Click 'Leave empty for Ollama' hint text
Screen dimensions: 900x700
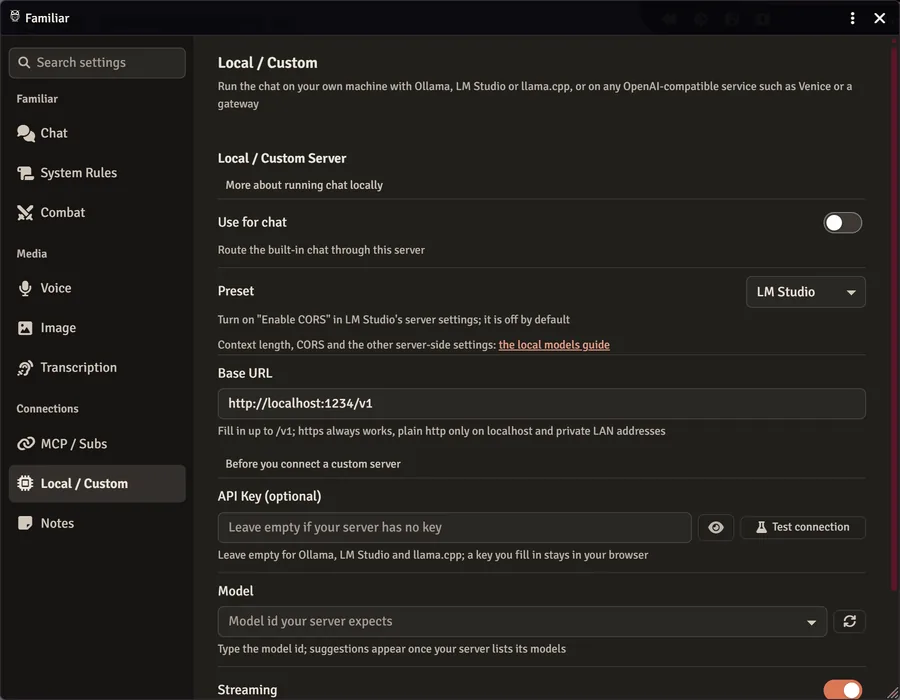(433, 555)
